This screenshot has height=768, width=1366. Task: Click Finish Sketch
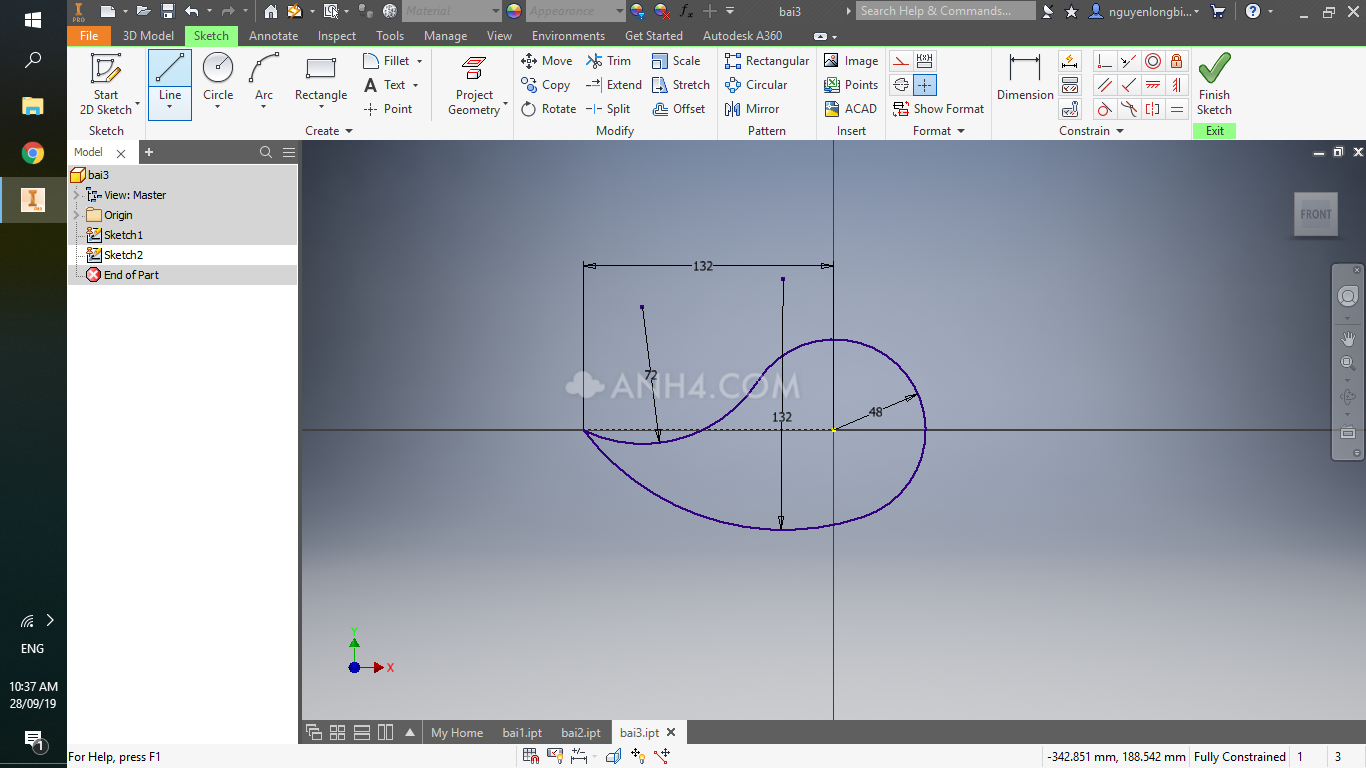click(x=1214, y=85)
